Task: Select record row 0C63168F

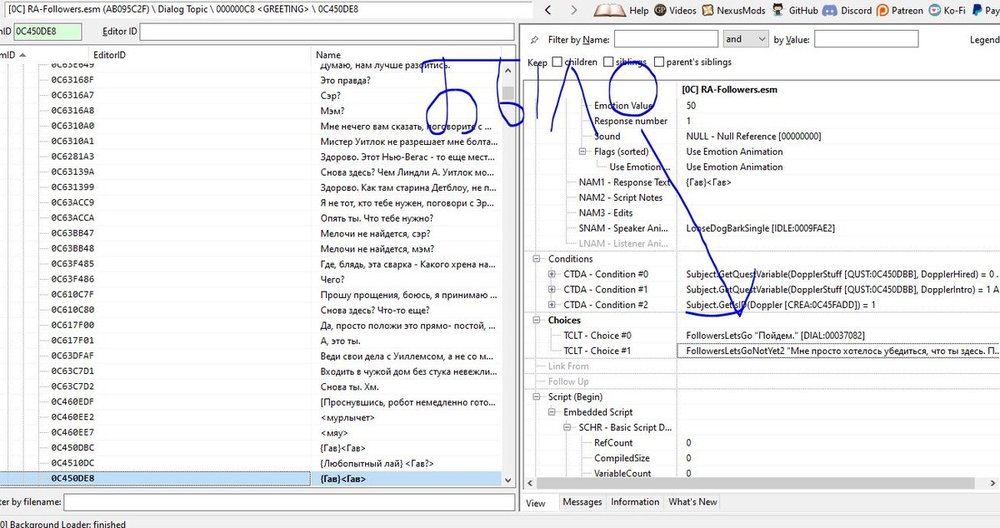Action: coord(251,80)
